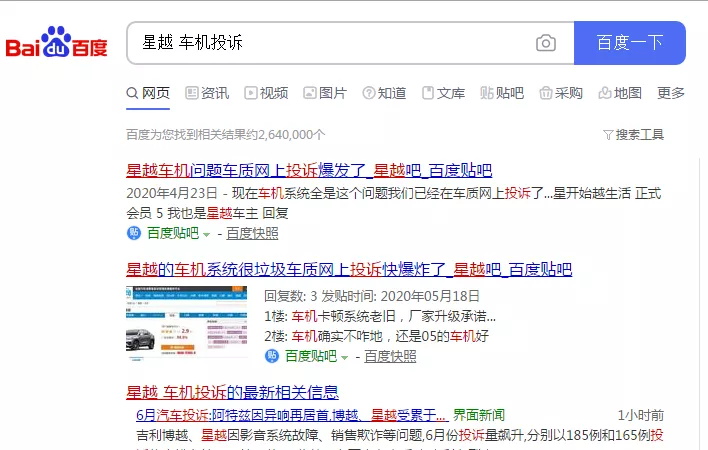Click the 2楼: 车机确实不咋地 snippet
708x450 pixels.
click(377, 336)
